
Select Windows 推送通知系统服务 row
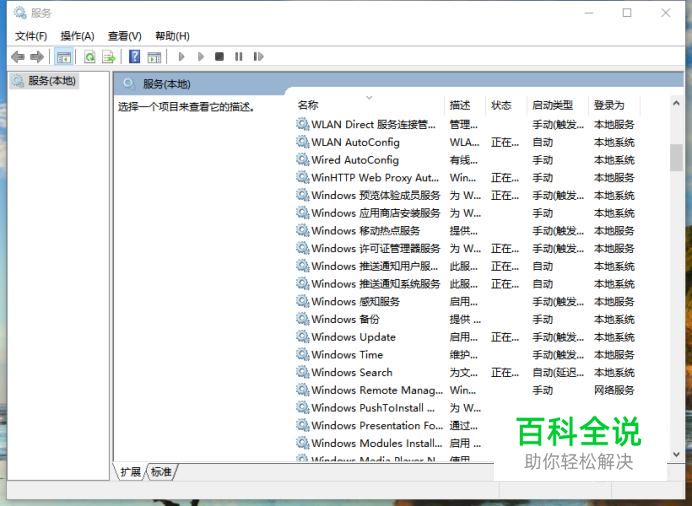click(466, 284)
